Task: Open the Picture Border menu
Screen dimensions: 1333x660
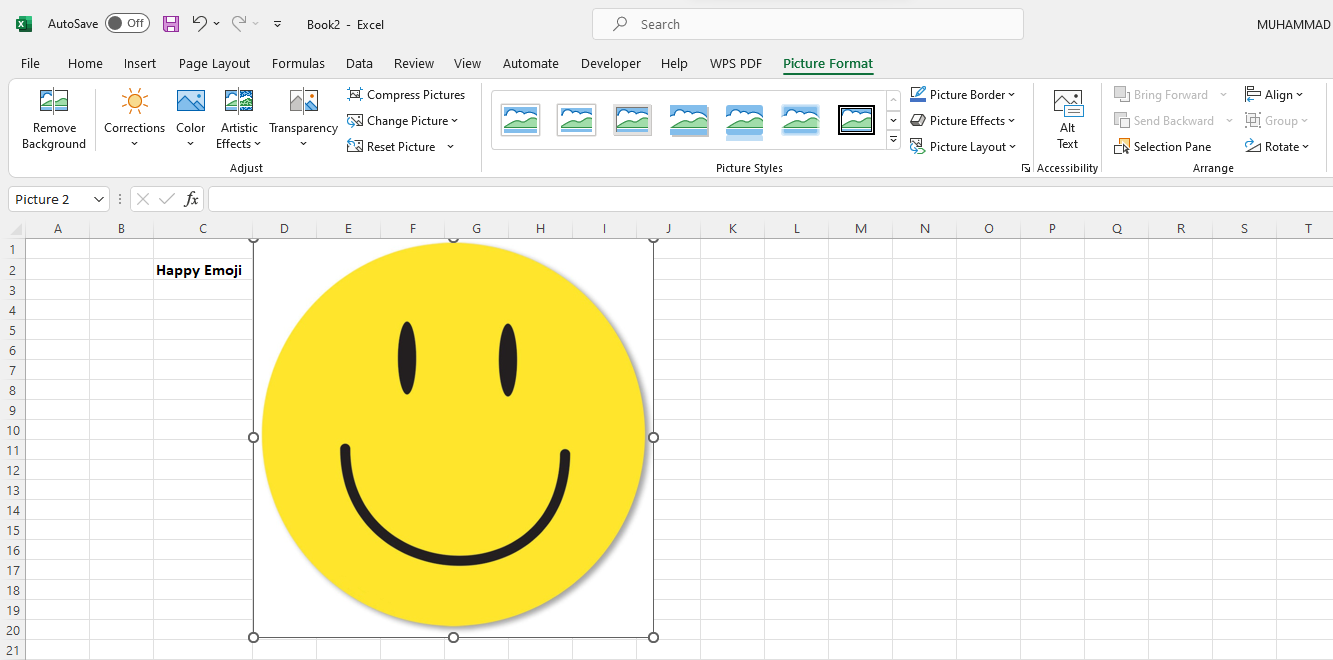Action: (x=963, y=93)
